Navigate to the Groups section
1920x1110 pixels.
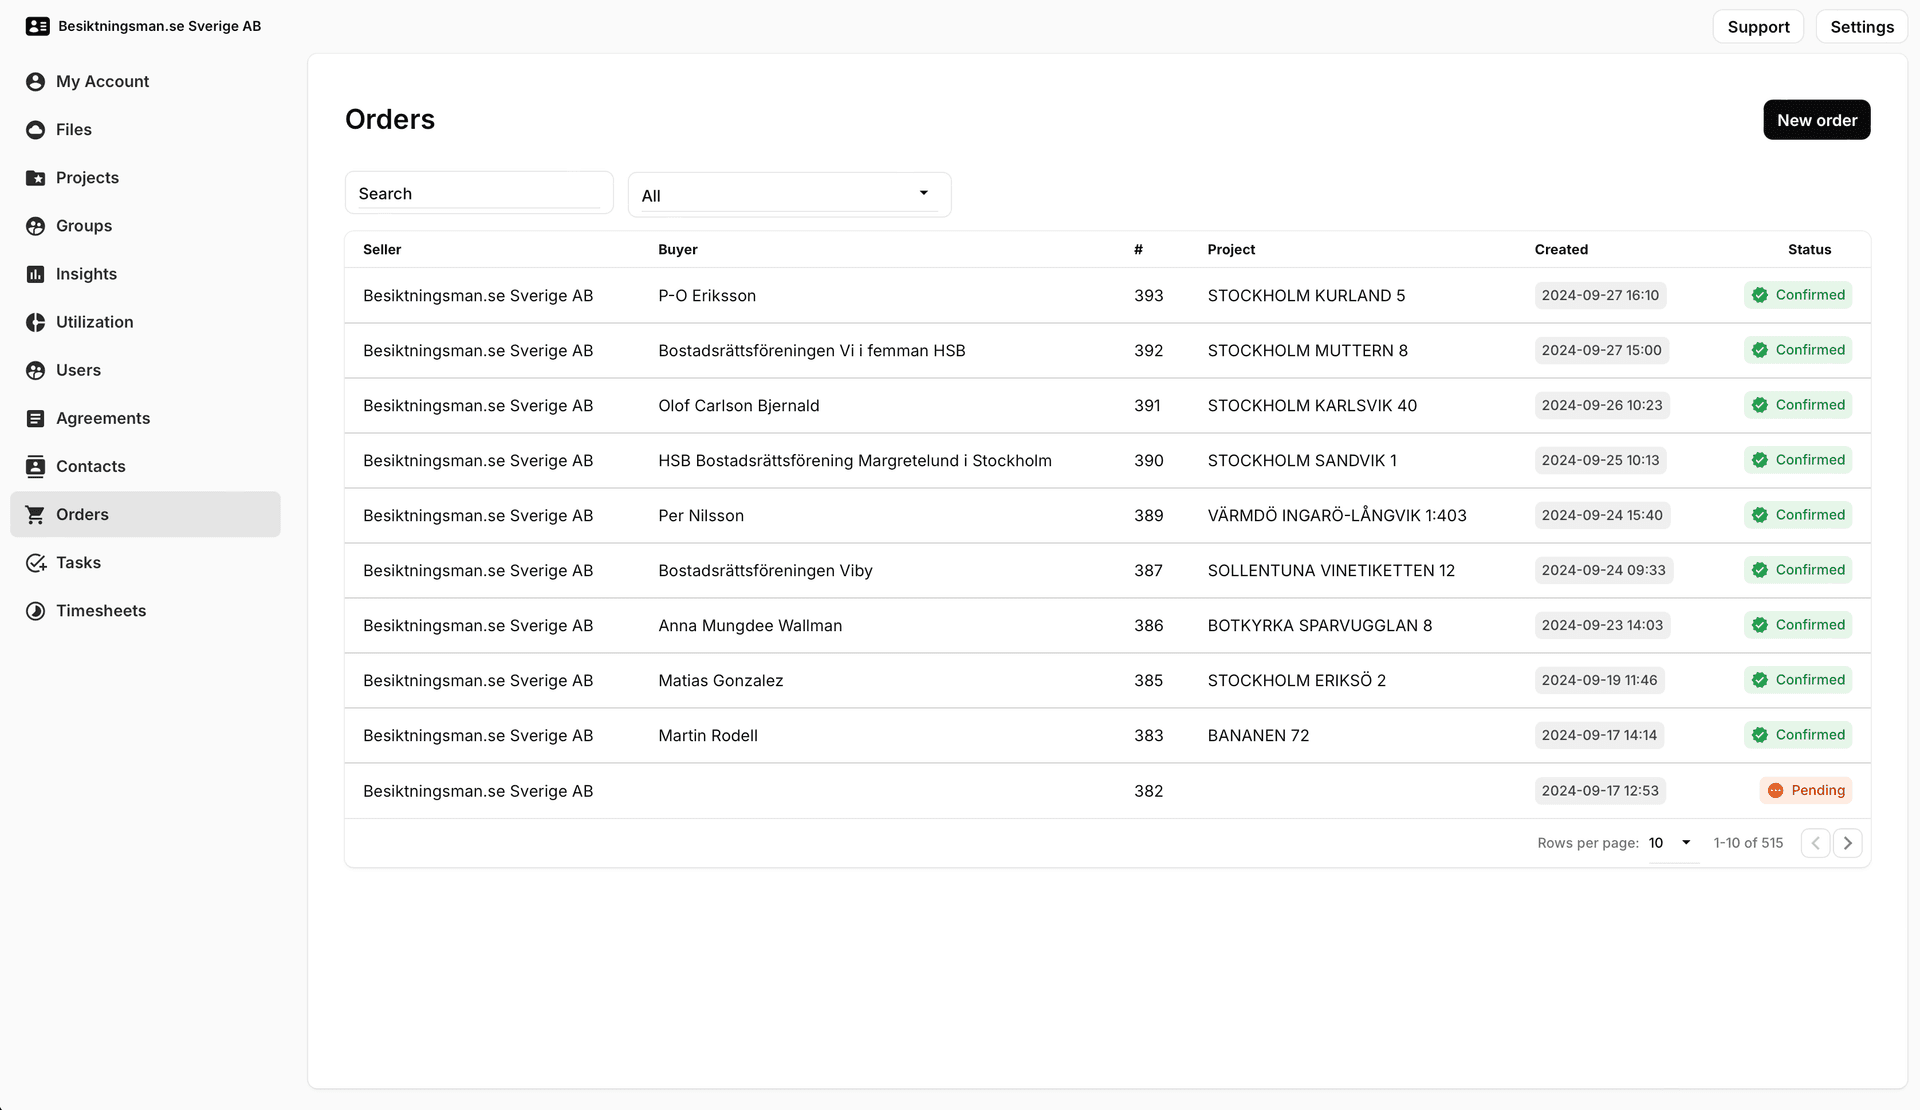pos(84,226)
